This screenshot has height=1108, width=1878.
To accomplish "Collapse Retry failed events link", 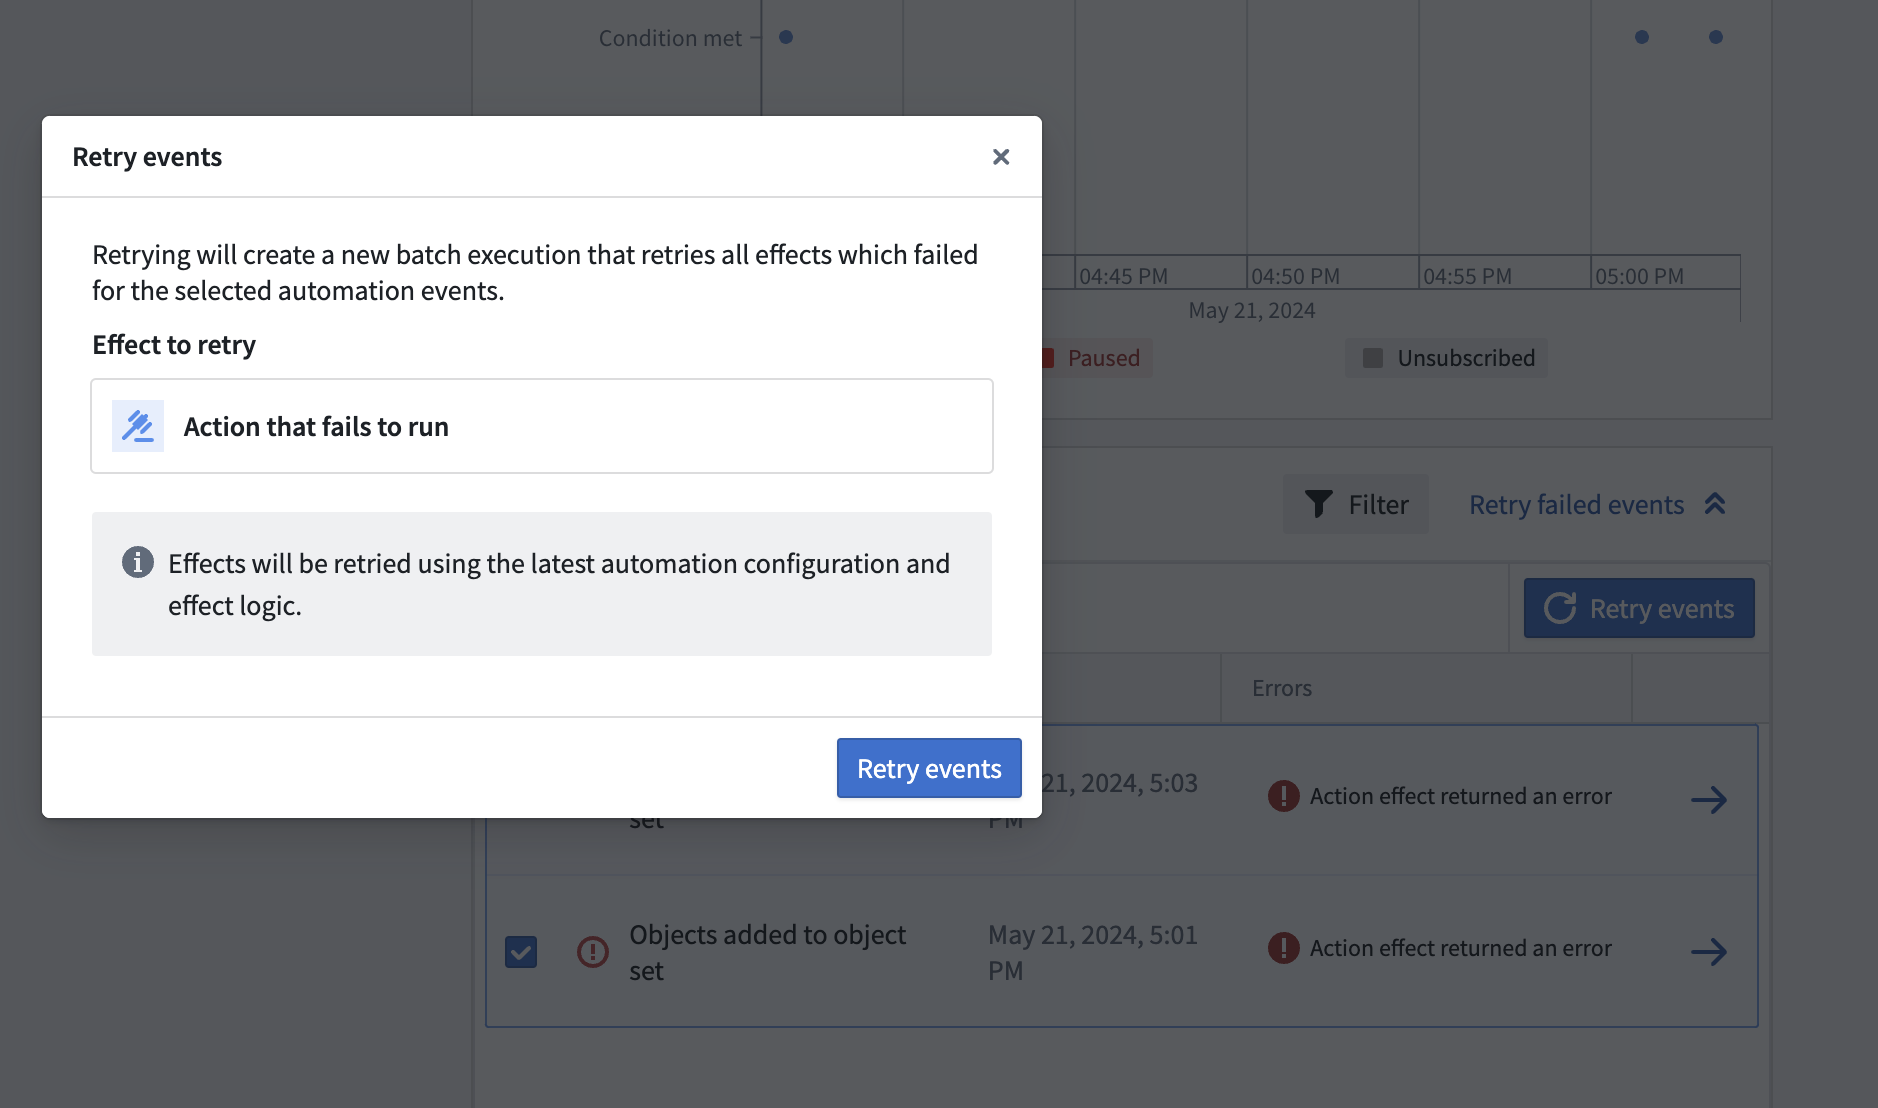I will [x=1597, y=504].
